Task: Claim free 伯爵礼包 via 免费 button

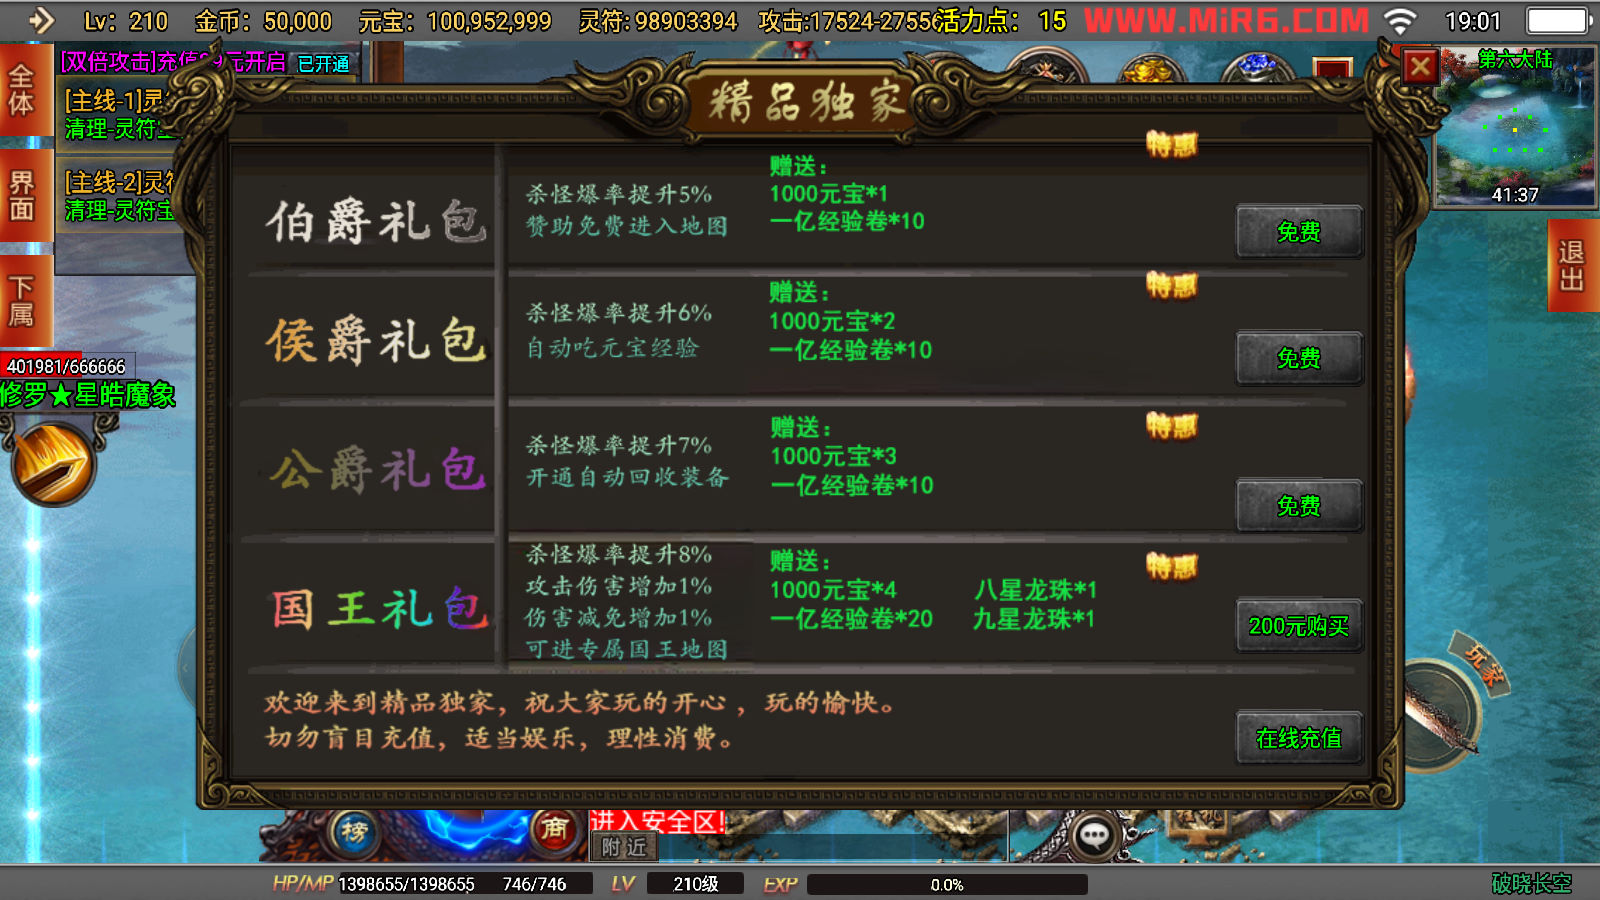Action: [x=1299, y=232]
